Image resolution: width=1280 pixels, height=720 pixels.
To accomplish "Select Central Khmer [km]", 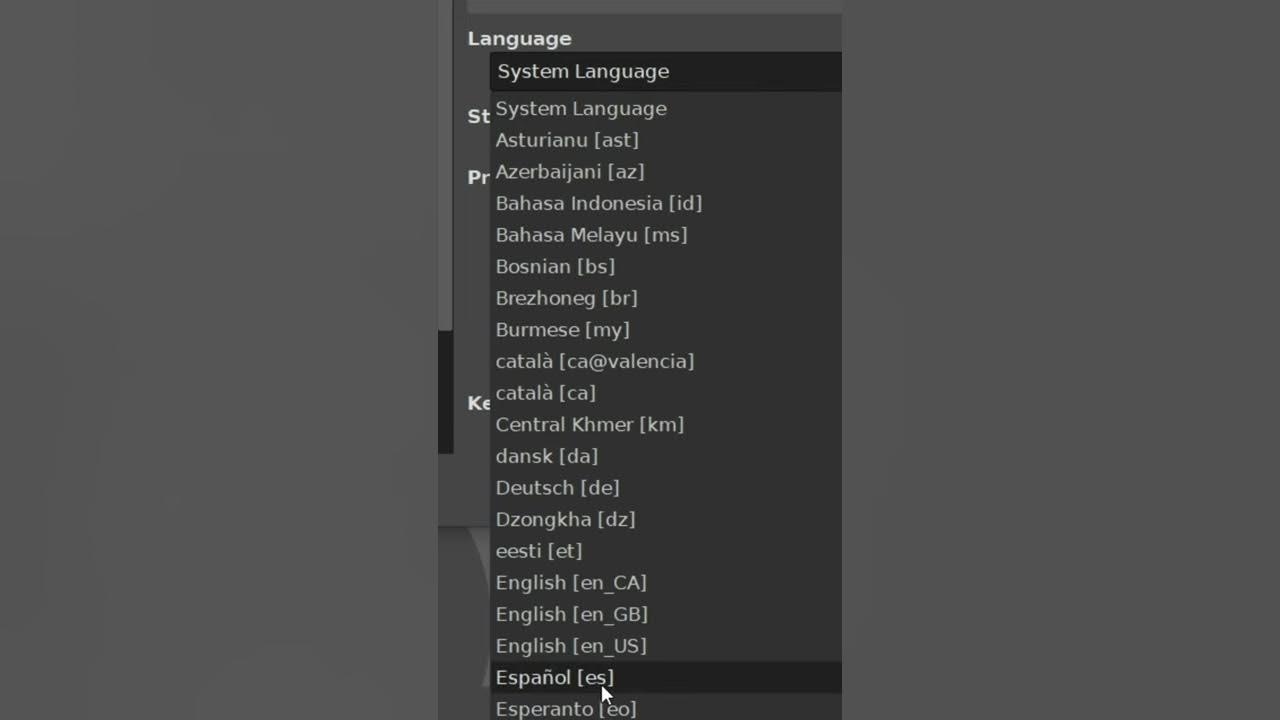I will click(589, 425).
